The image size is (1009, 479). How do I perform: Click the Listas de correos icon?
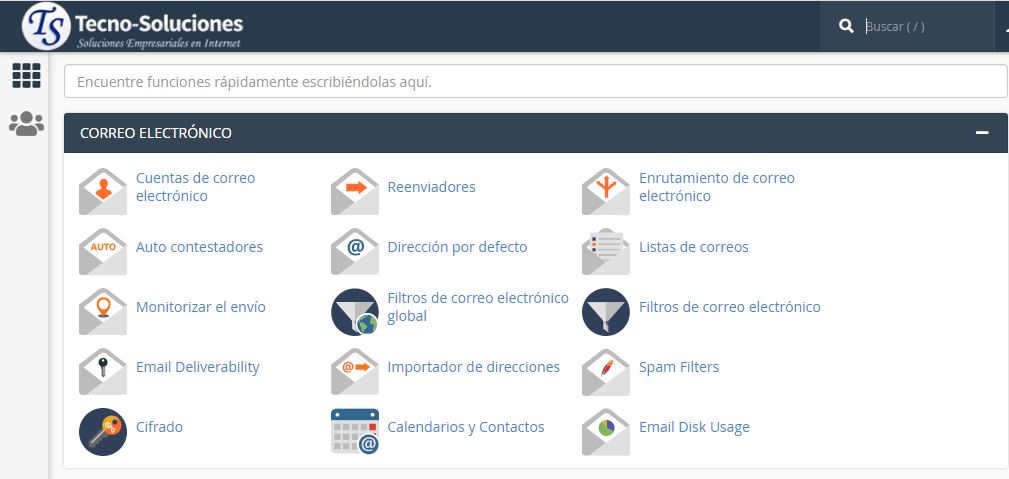click(x=606, y=251)
